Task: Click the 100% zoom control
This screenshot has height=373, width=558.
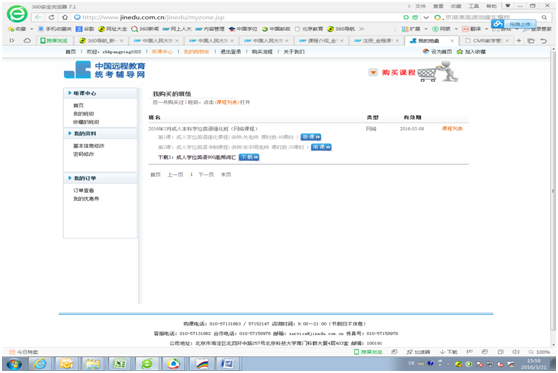Action: click(x=539, y=352)
